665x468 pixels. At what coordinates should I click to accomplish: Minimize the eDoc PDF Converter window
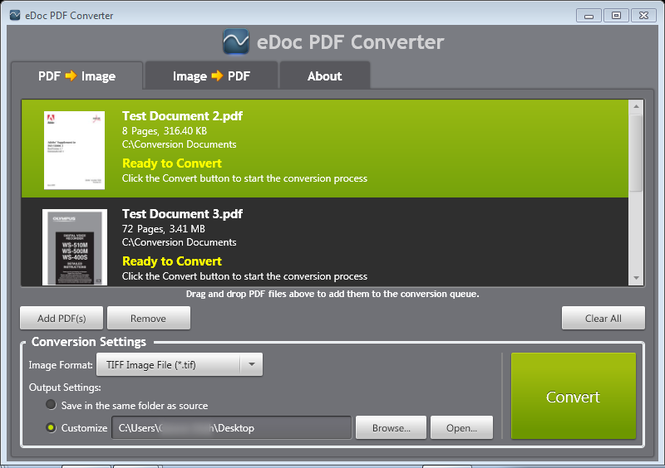click(x=589, y=16)
